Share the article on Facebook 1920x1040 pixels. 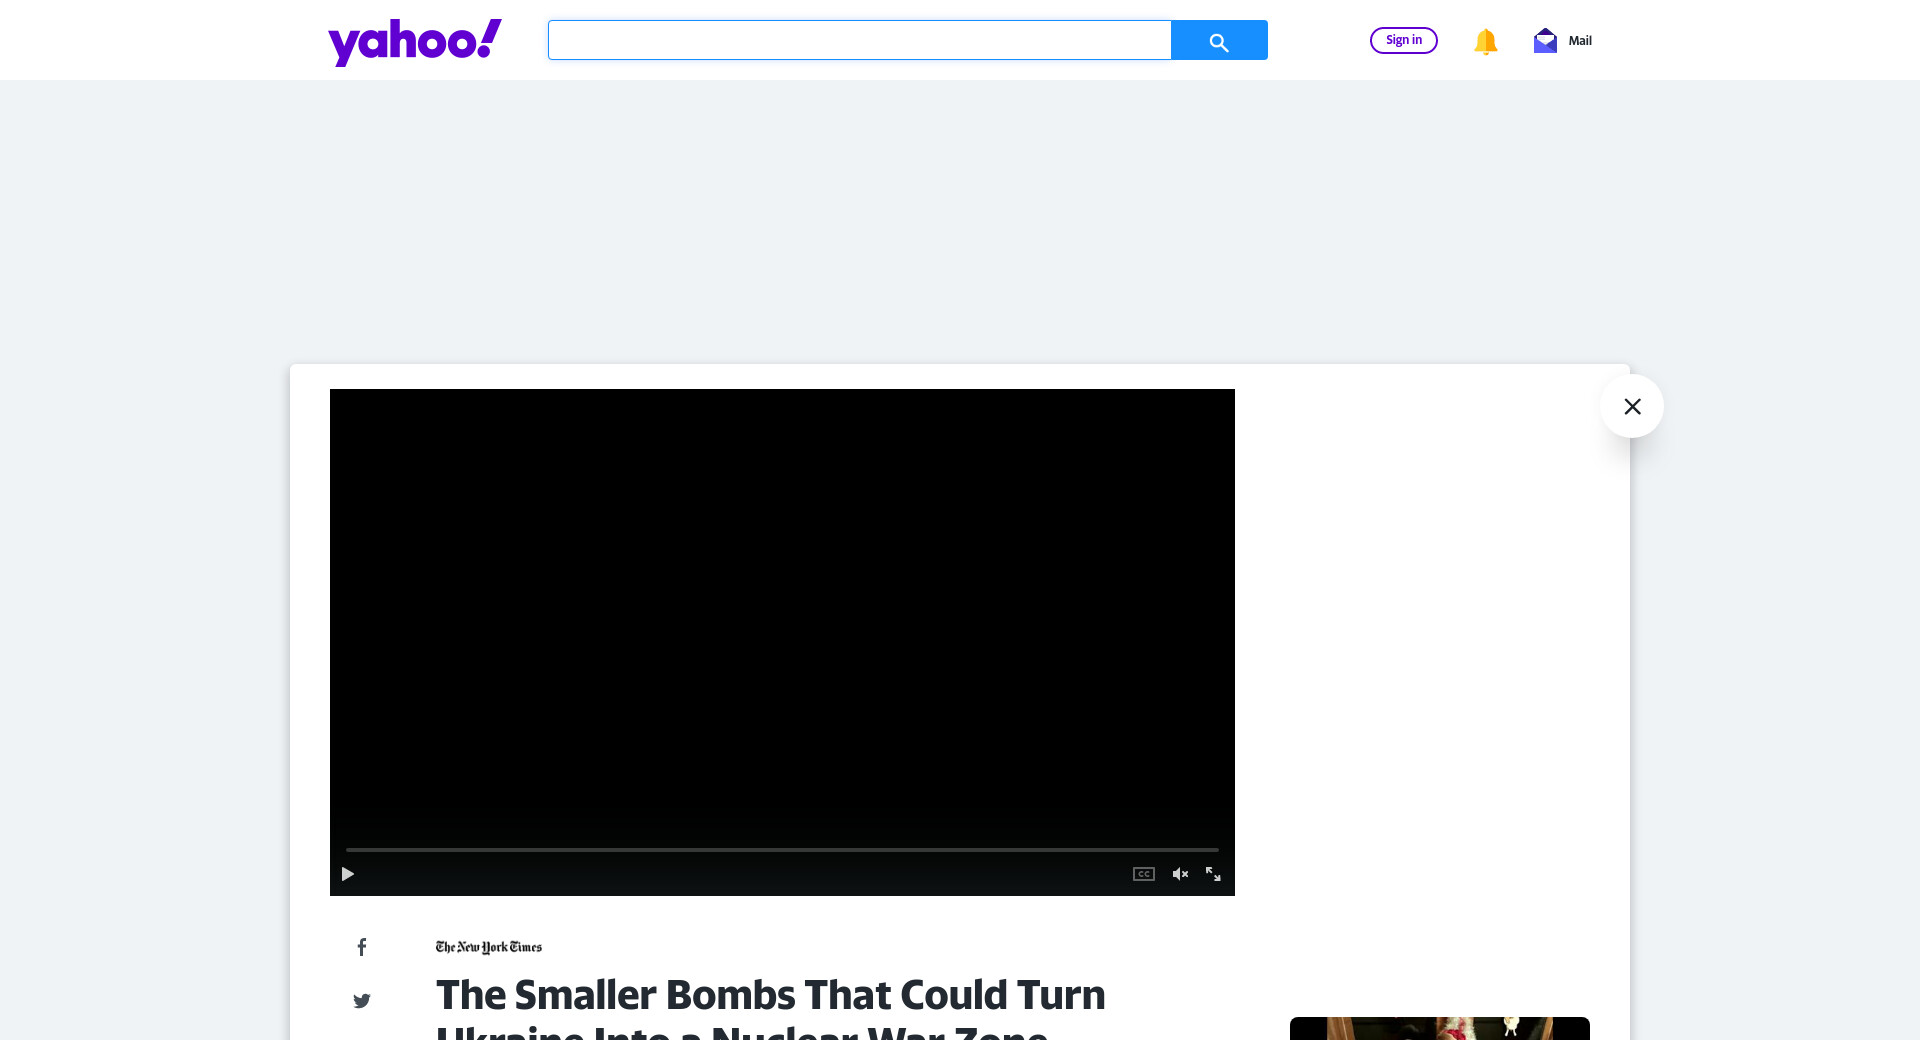coord(362,947)
